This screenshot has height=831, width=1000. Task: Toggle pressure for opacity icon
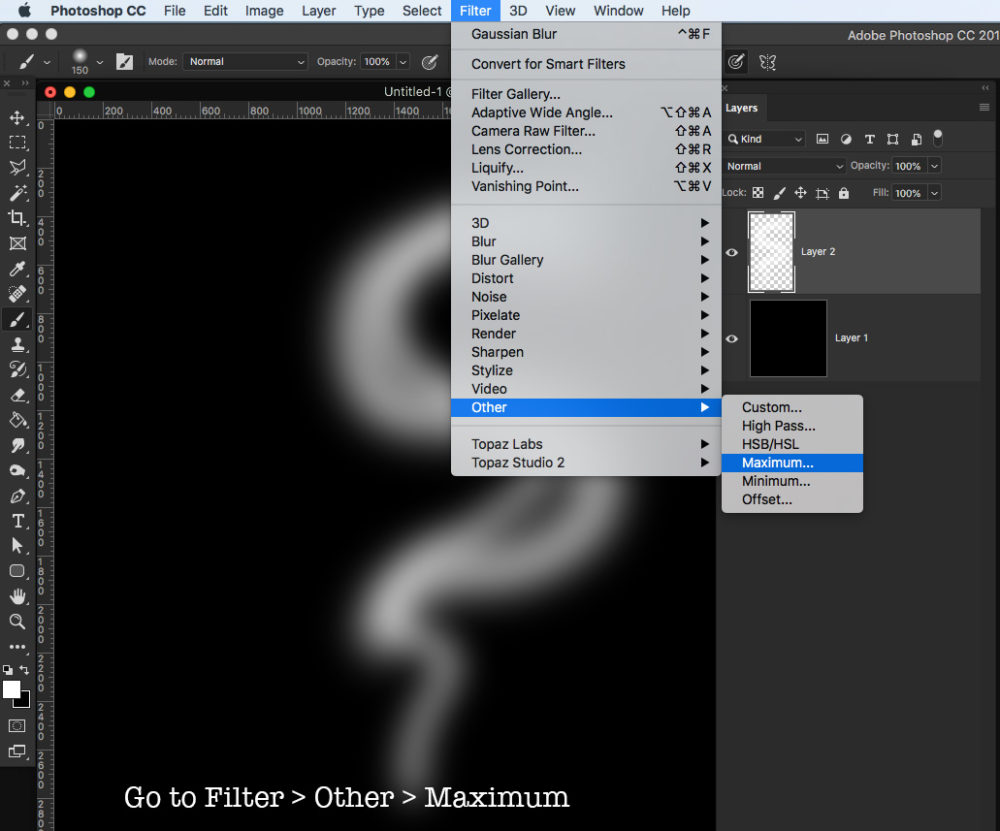tap(430, 62)
